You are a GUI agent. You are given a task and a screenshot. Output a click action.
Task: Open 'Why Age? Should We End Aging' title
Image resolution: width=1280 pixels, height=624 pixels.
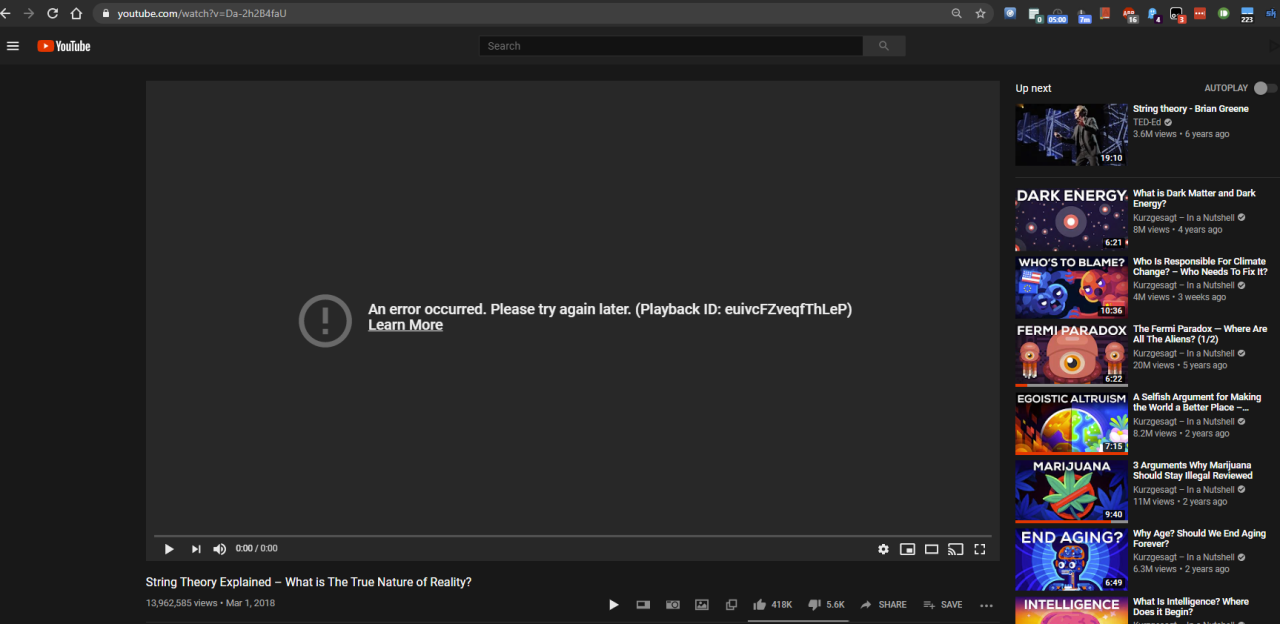[1199, 538]
